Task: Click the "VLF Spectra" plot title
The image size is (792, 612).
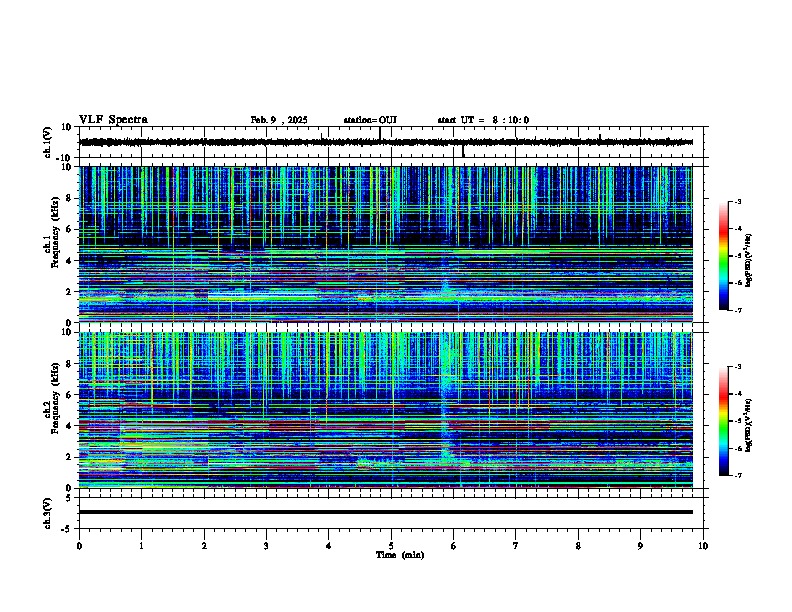Action: point(113,120)
